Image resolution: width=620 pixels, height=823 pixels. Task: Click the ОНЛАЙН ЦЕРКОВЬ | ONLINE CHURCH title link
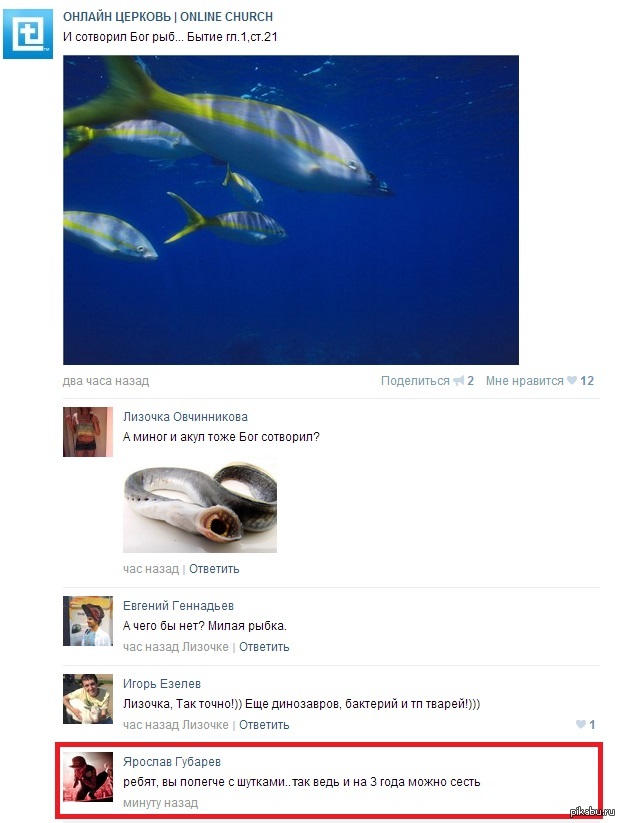tap(168, 17)
